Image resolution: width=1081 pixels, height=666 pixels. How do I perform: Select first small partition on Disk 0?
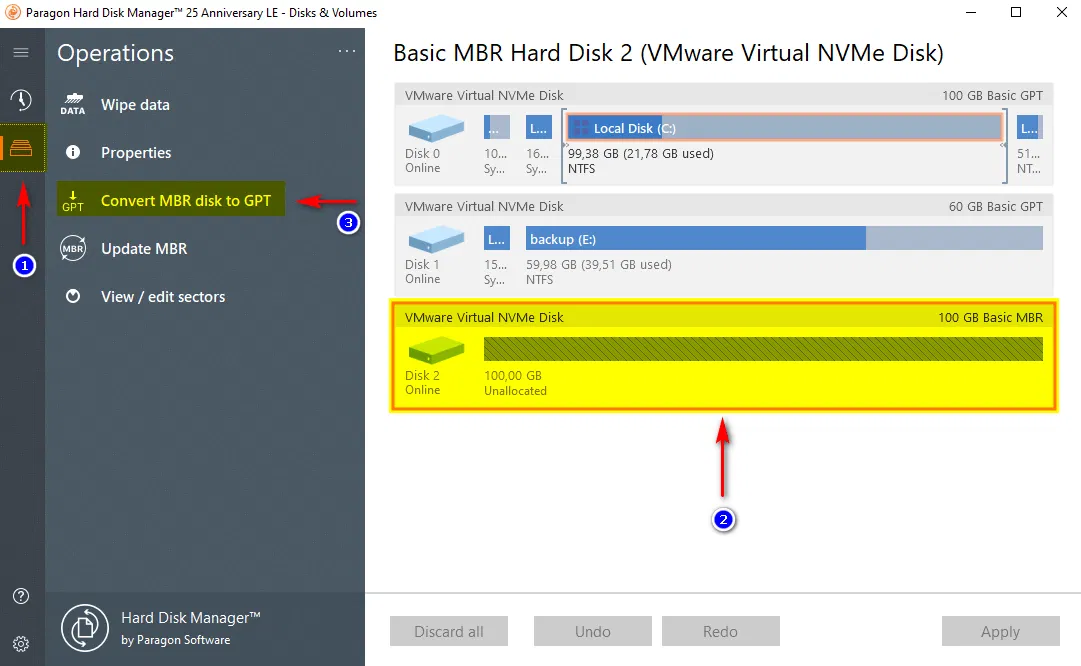pos(497,128)
